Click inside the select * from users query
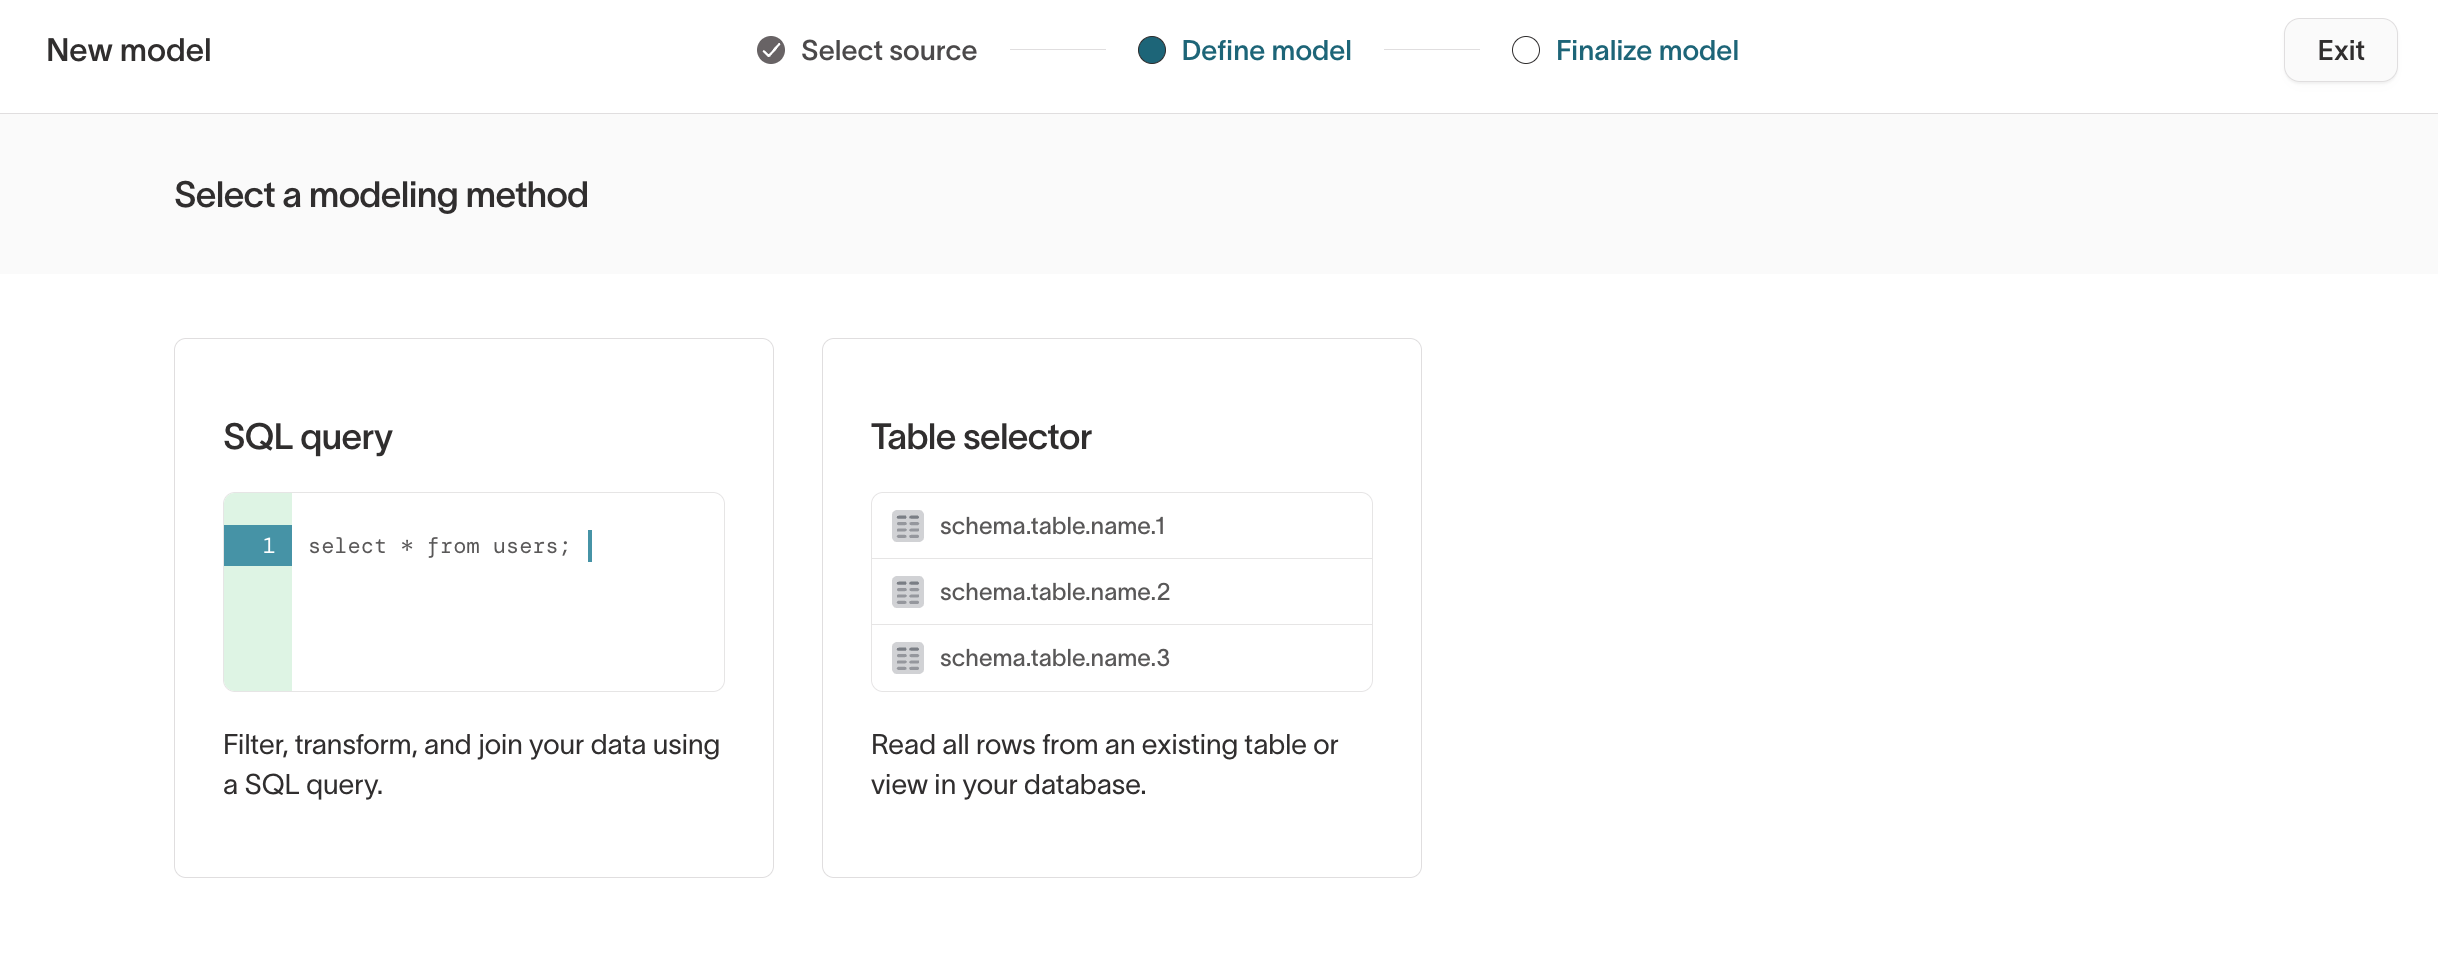 point(438,546)
